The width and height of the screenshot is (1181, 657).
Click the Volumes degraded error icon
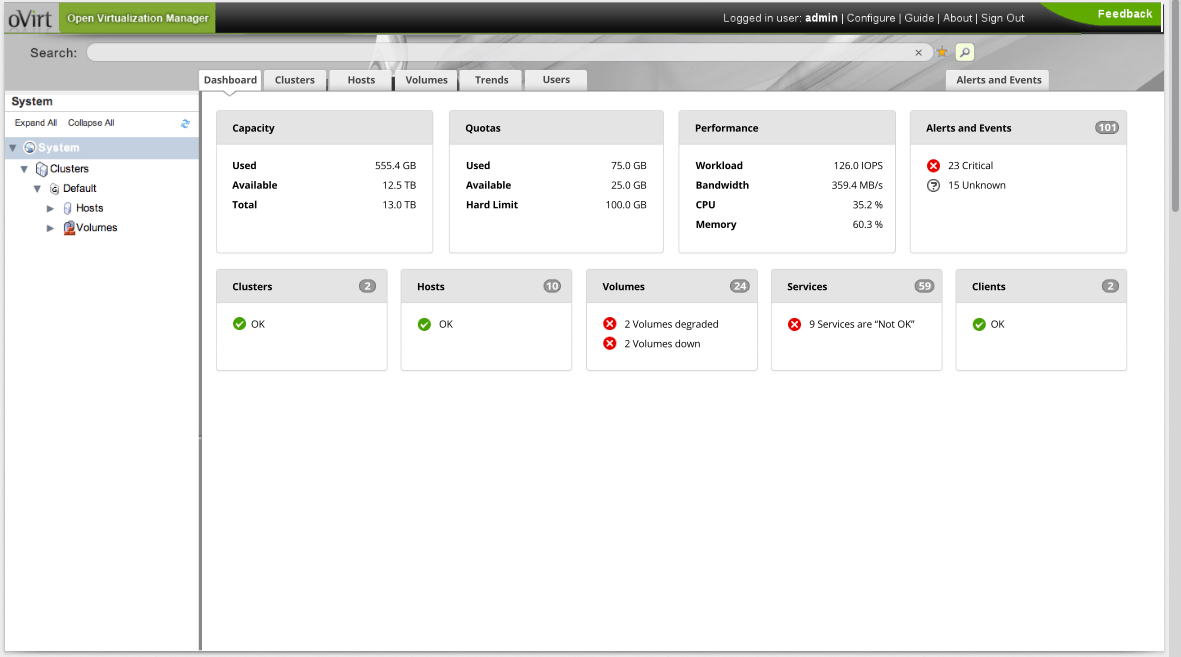point(610,324)
